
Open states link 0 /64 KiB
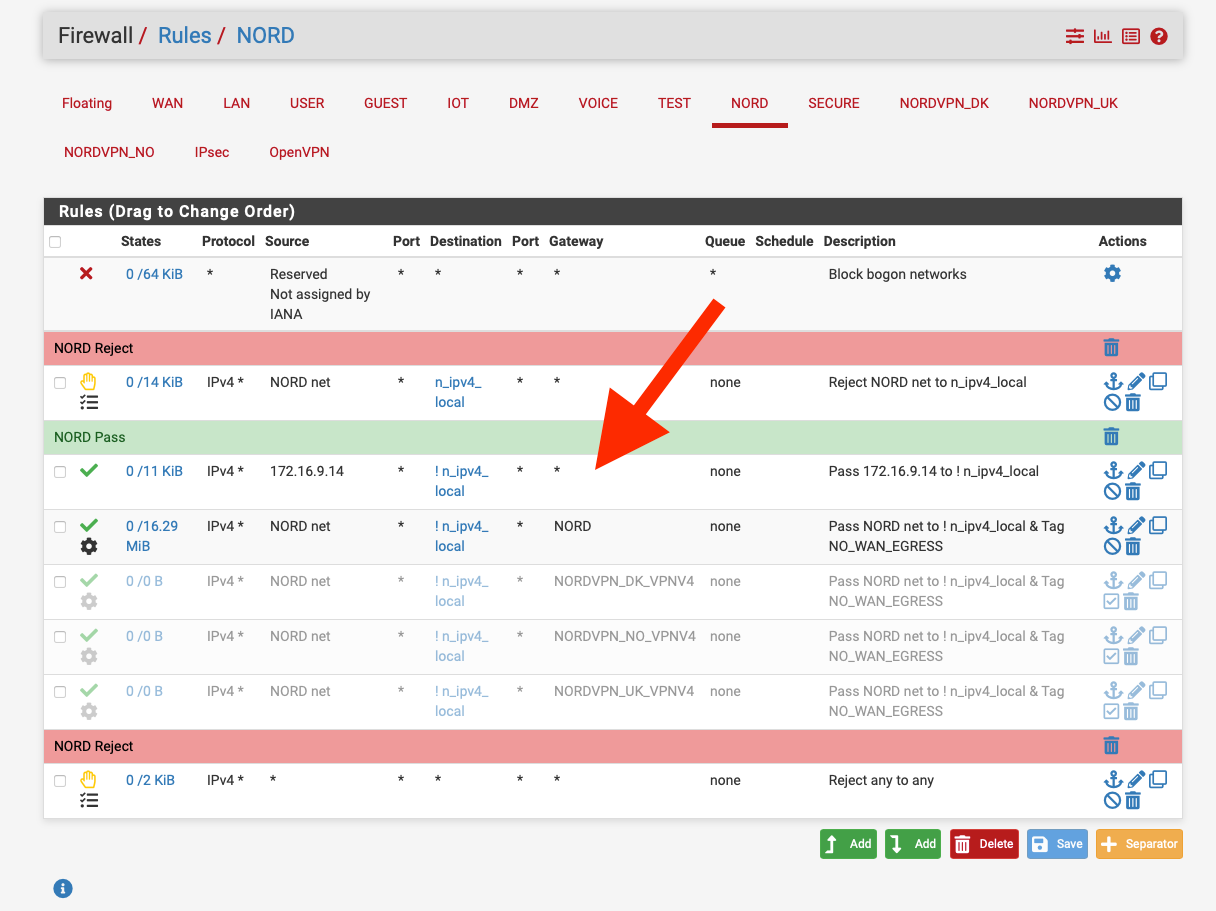(154, 274)
